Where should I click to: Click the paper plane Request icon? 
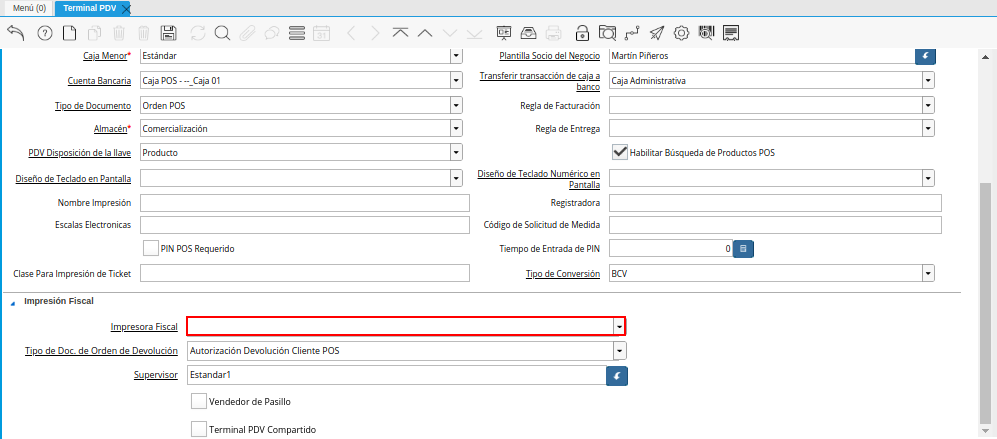[657, 33]
